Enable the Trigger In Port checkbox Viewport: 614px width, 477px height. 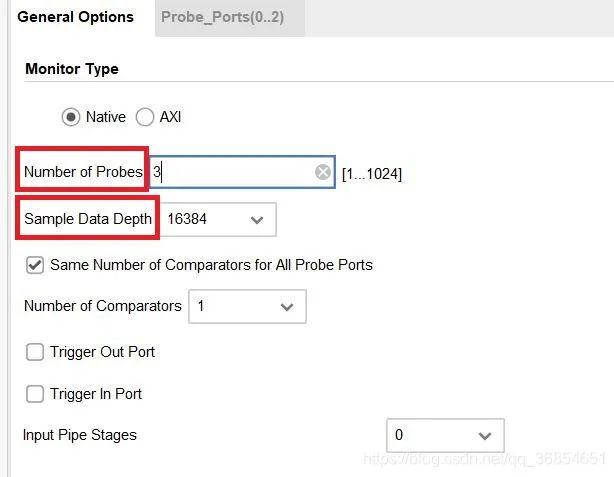(35, 394)
